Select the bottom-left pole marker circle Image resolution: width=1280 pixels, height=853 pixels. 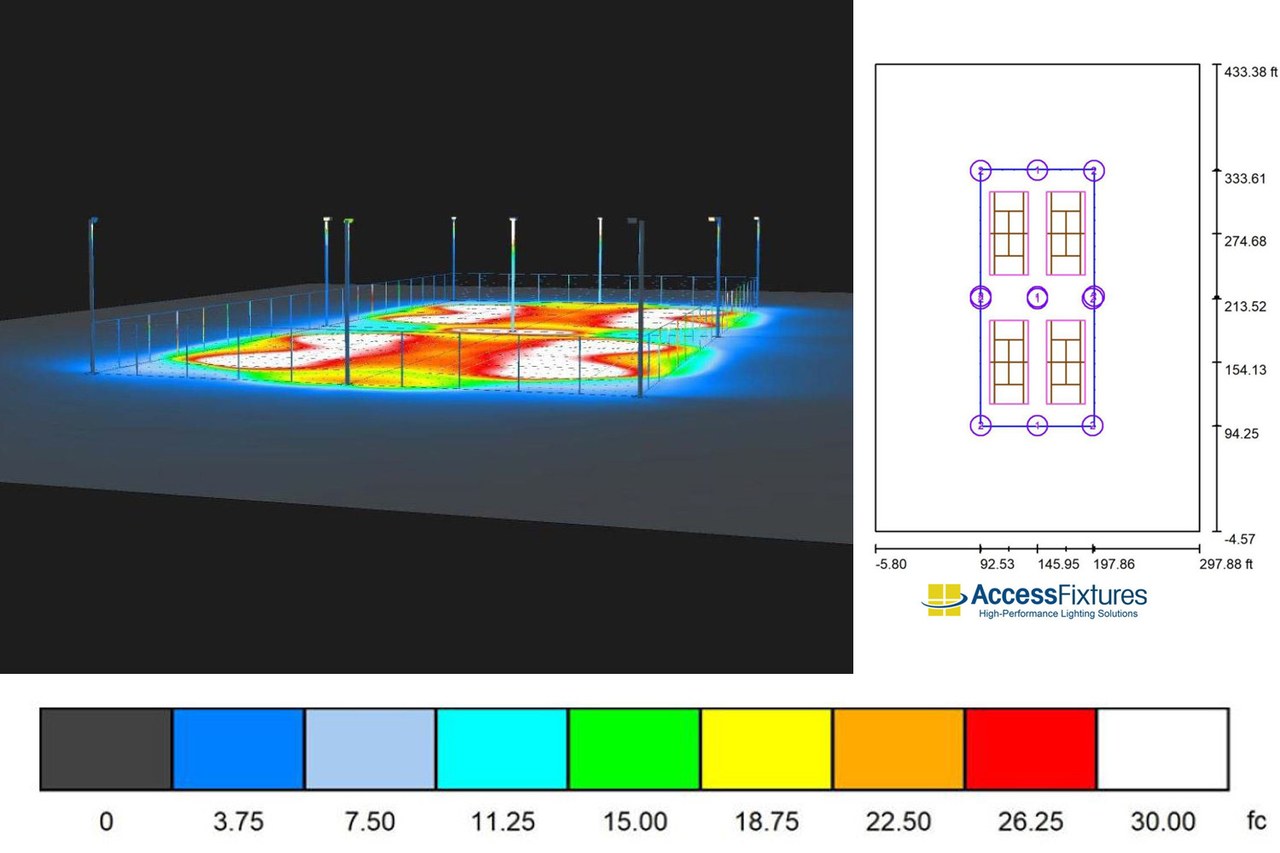click(979, 425)
